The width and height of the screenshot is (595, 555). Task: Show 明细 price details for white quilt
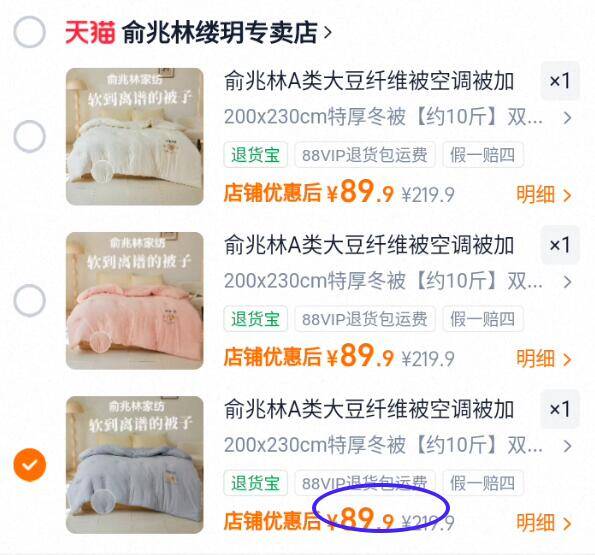tap(544, 195)
